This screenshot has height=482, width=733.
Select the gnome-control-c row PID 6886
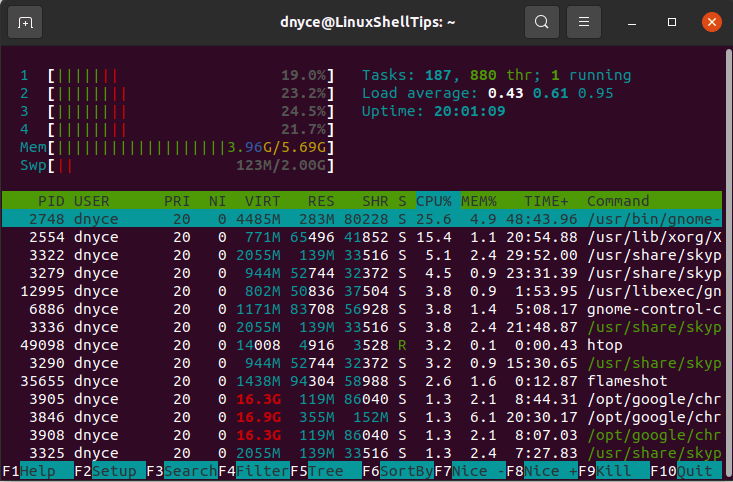click(362, 309)
